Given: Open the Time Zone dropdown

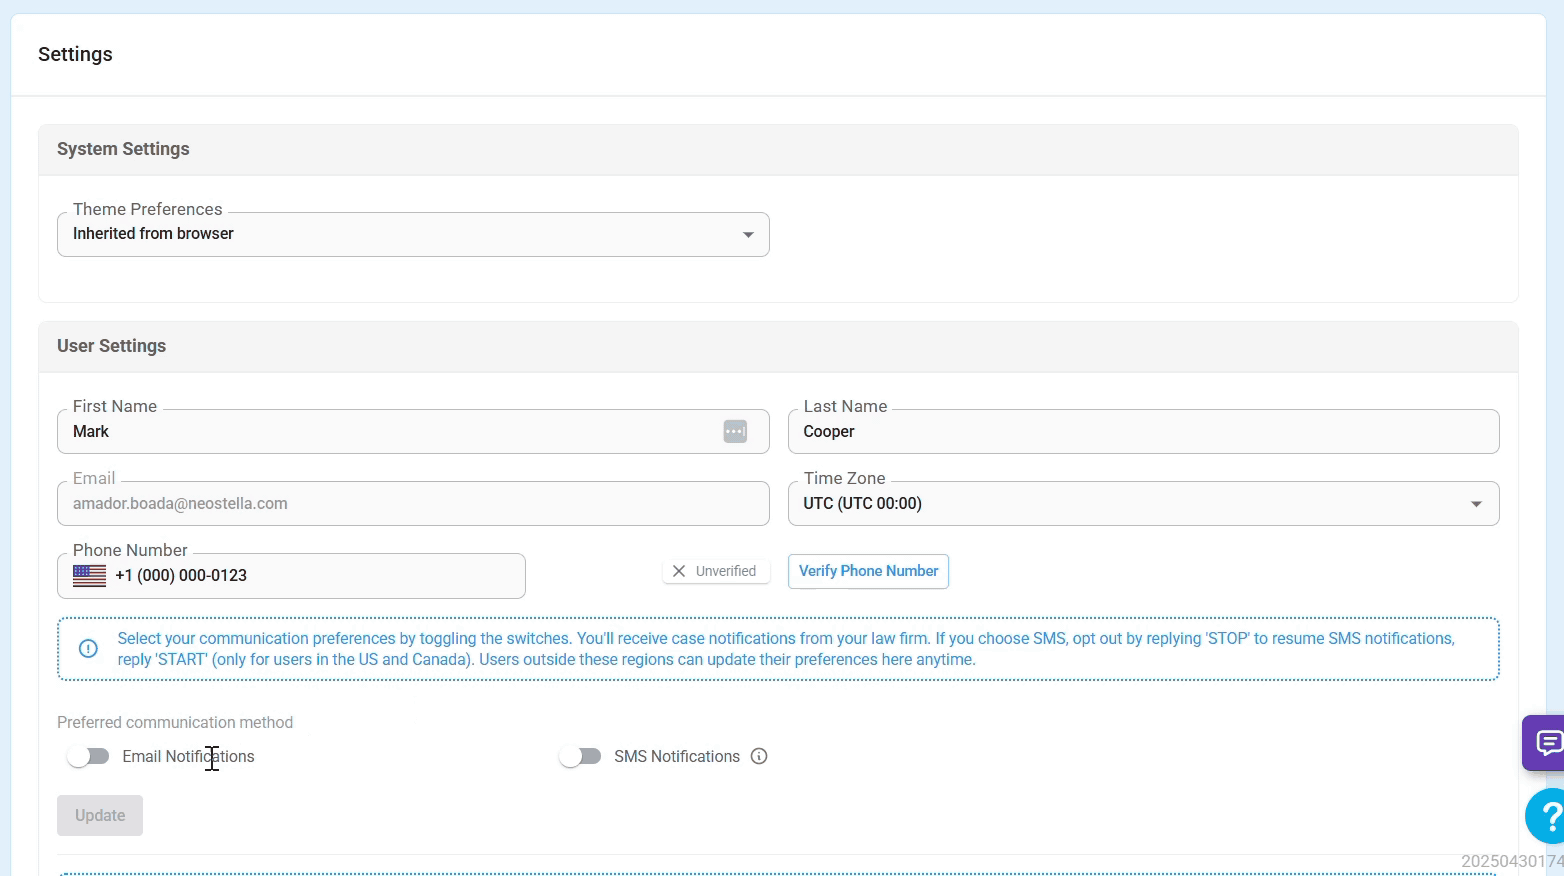Looking at the screenshot, I should coord(1144,503).
